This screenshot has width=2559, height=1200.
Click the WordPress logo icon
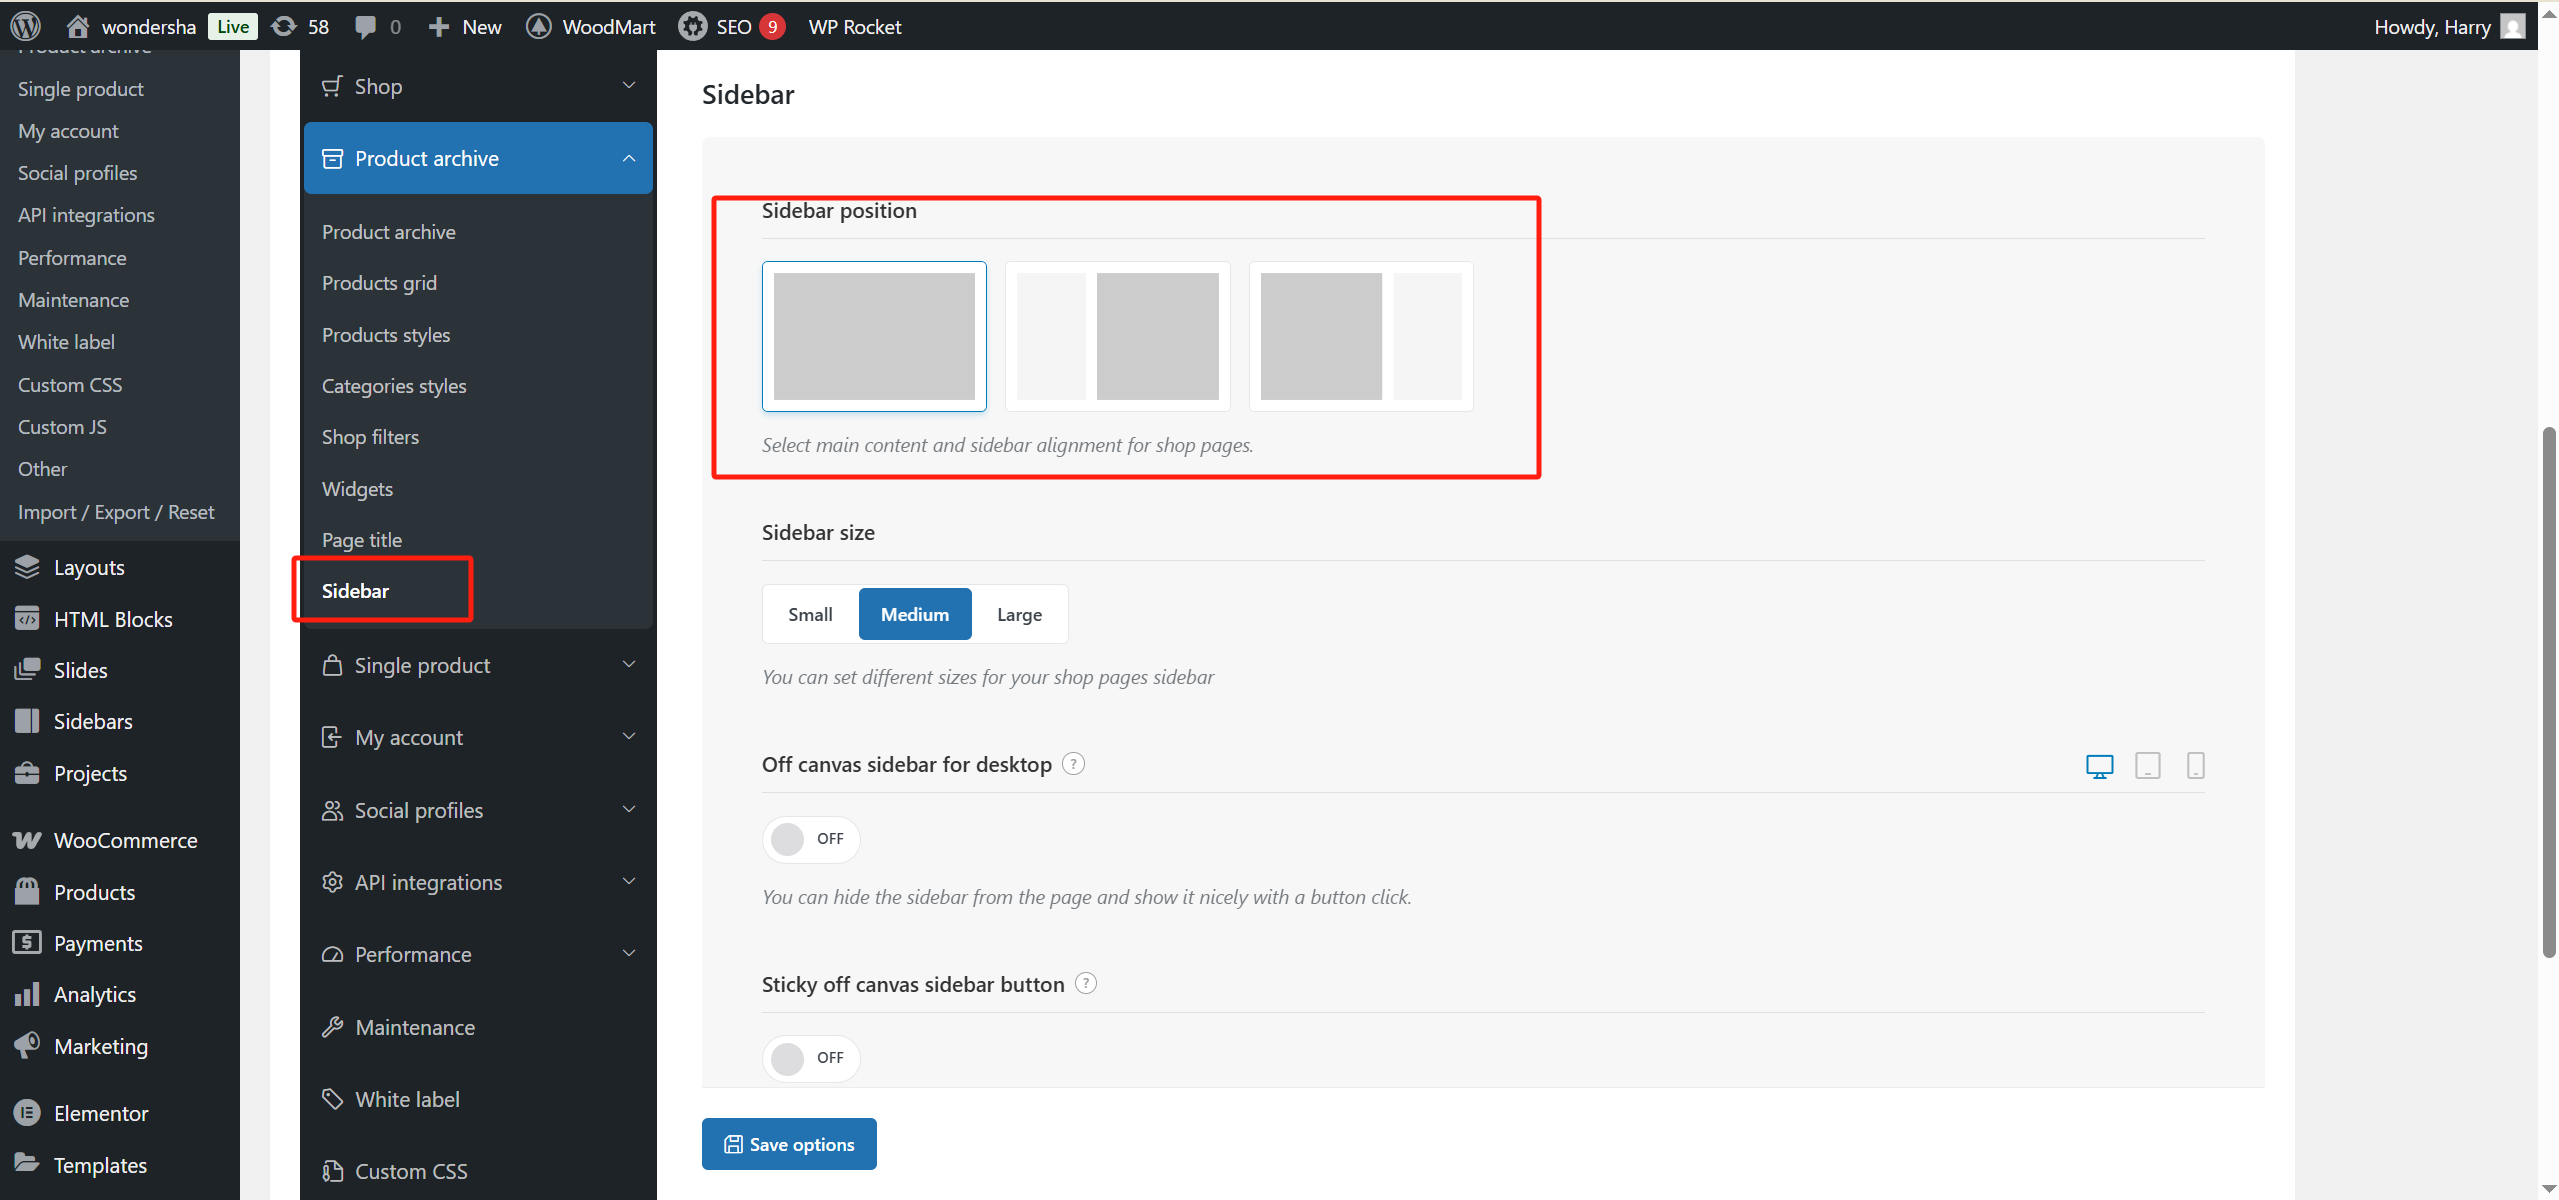click(25, 26)
